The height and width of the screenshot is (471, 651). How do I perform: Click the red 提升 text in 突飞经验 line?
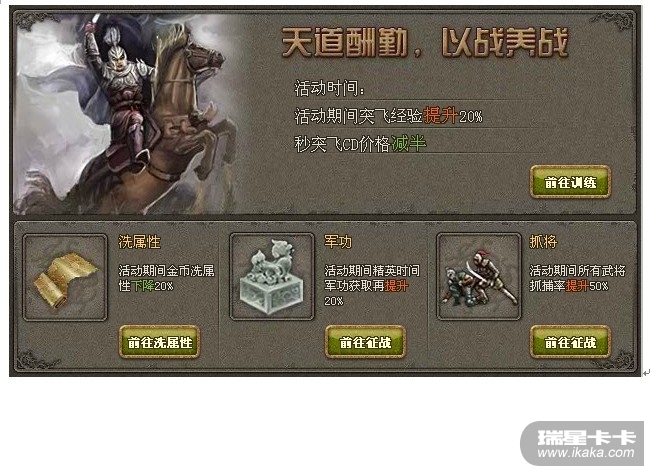coord(441,116)
